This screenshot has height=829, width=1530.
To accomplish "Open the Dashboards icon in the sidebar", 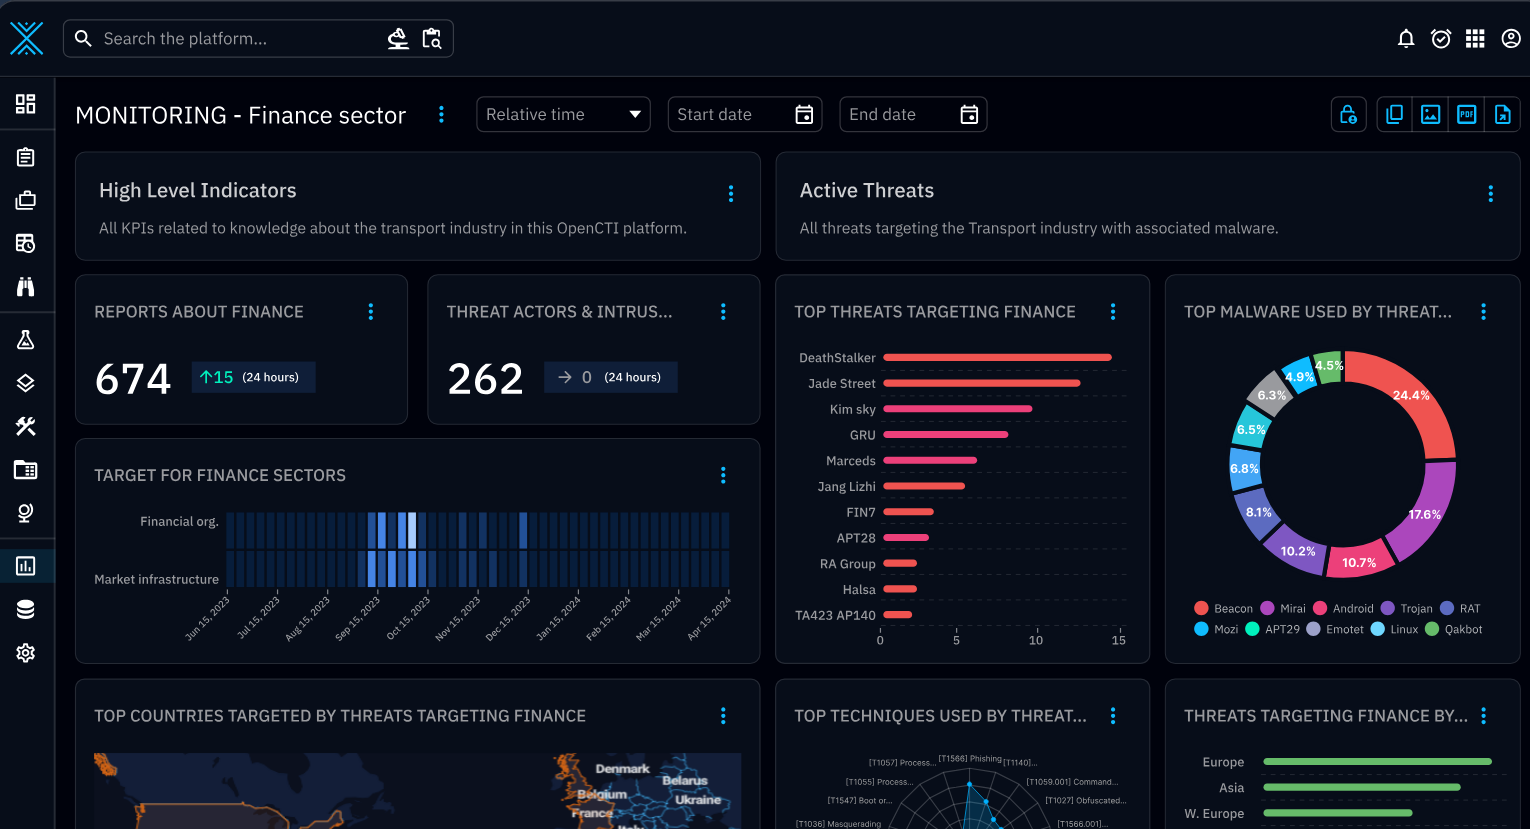I will [x=26, y=566].
